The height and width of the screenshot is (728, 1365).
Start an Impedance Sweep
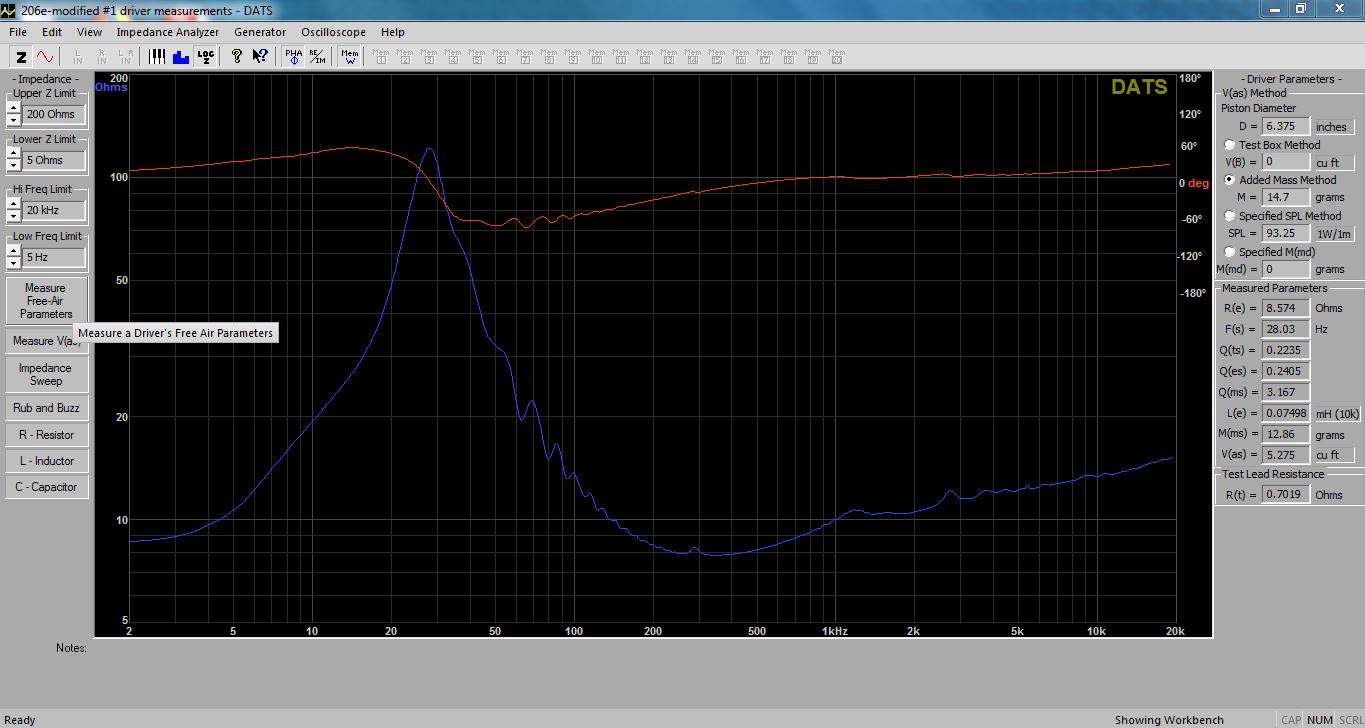pos(46,374)
